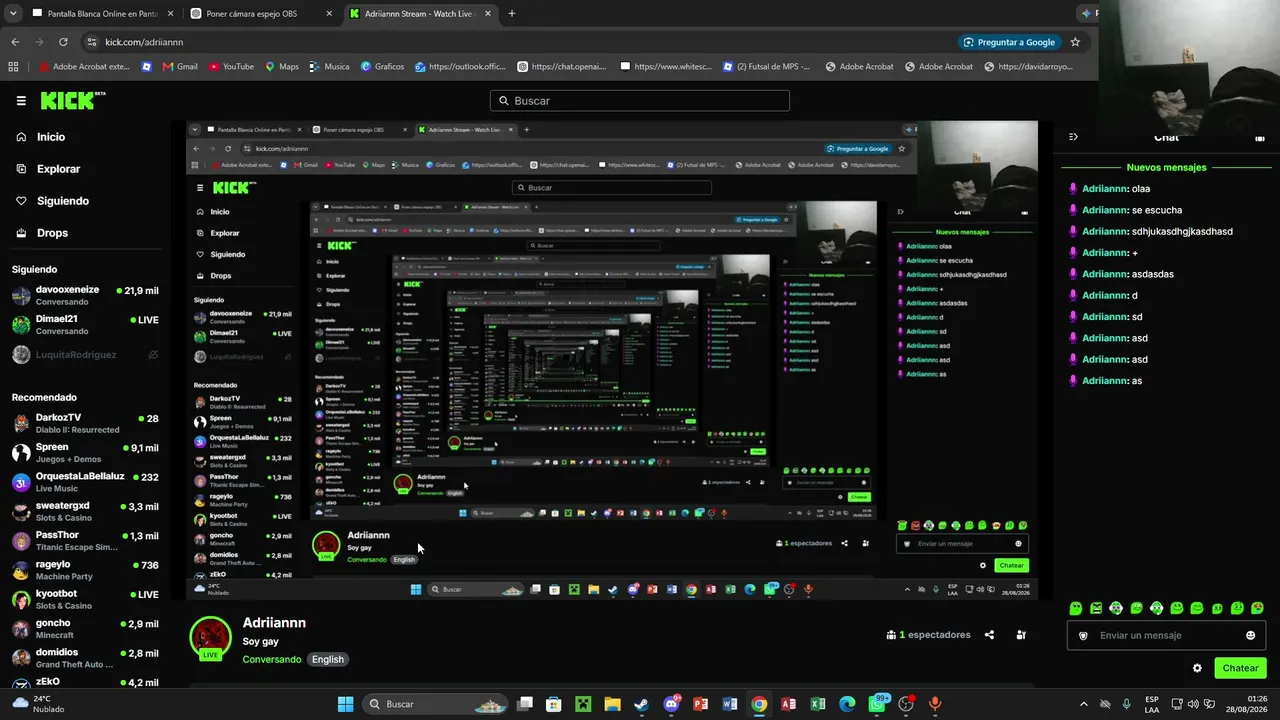
Task: Reload the page
Action: point(63,42)
